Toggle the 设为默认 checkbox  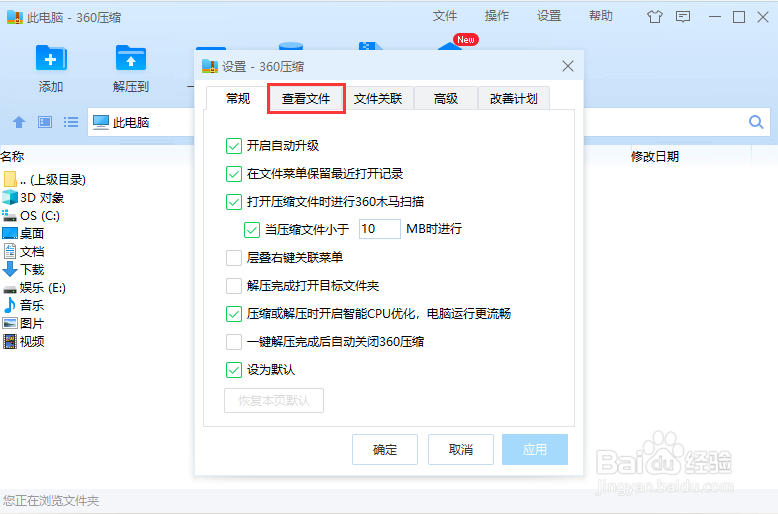(x=234, y=370)
